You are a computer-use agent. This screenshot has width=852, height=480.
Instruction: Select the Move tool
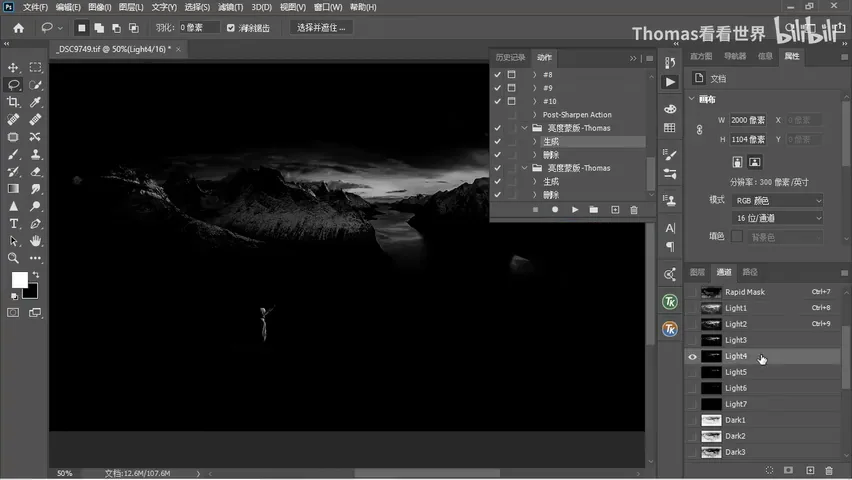13,67
